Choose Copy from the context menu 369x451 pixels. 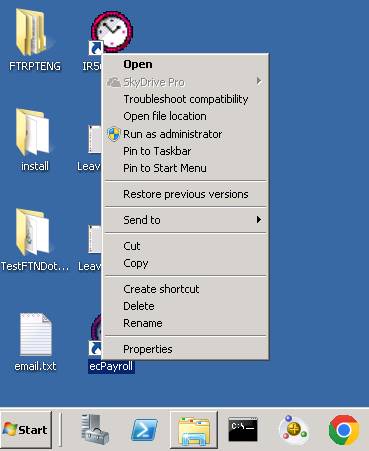click(x=185, y=263)
